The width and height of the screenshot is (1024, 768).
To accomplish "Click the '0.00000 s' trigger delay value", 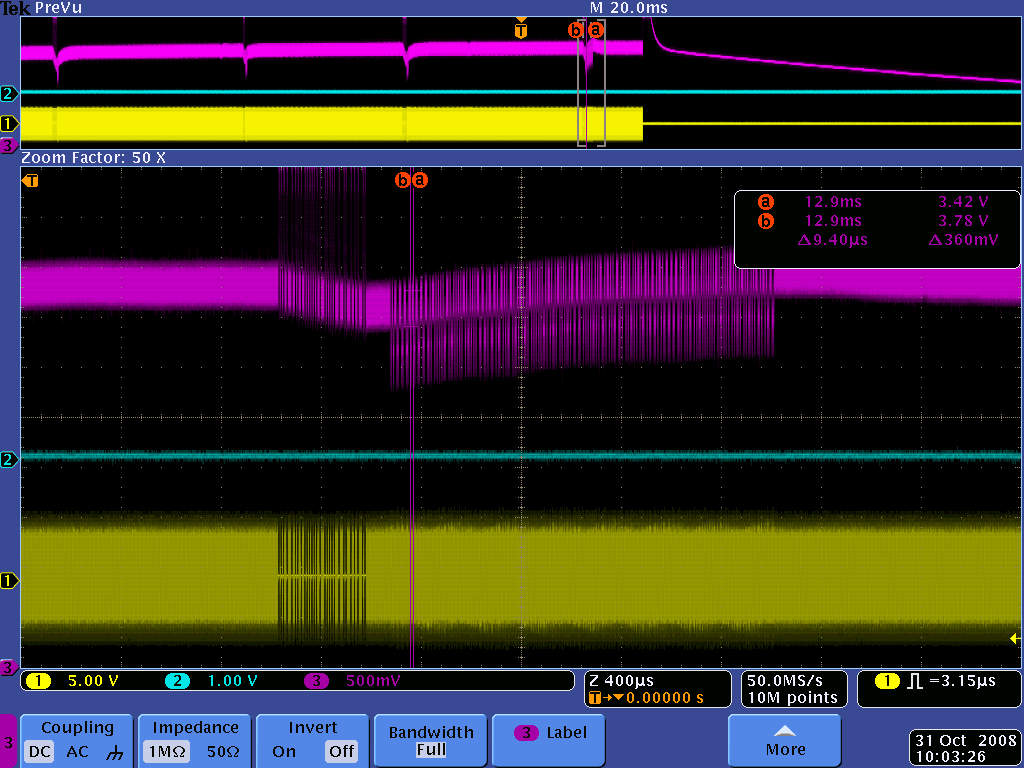I will [x=665, y=697].
